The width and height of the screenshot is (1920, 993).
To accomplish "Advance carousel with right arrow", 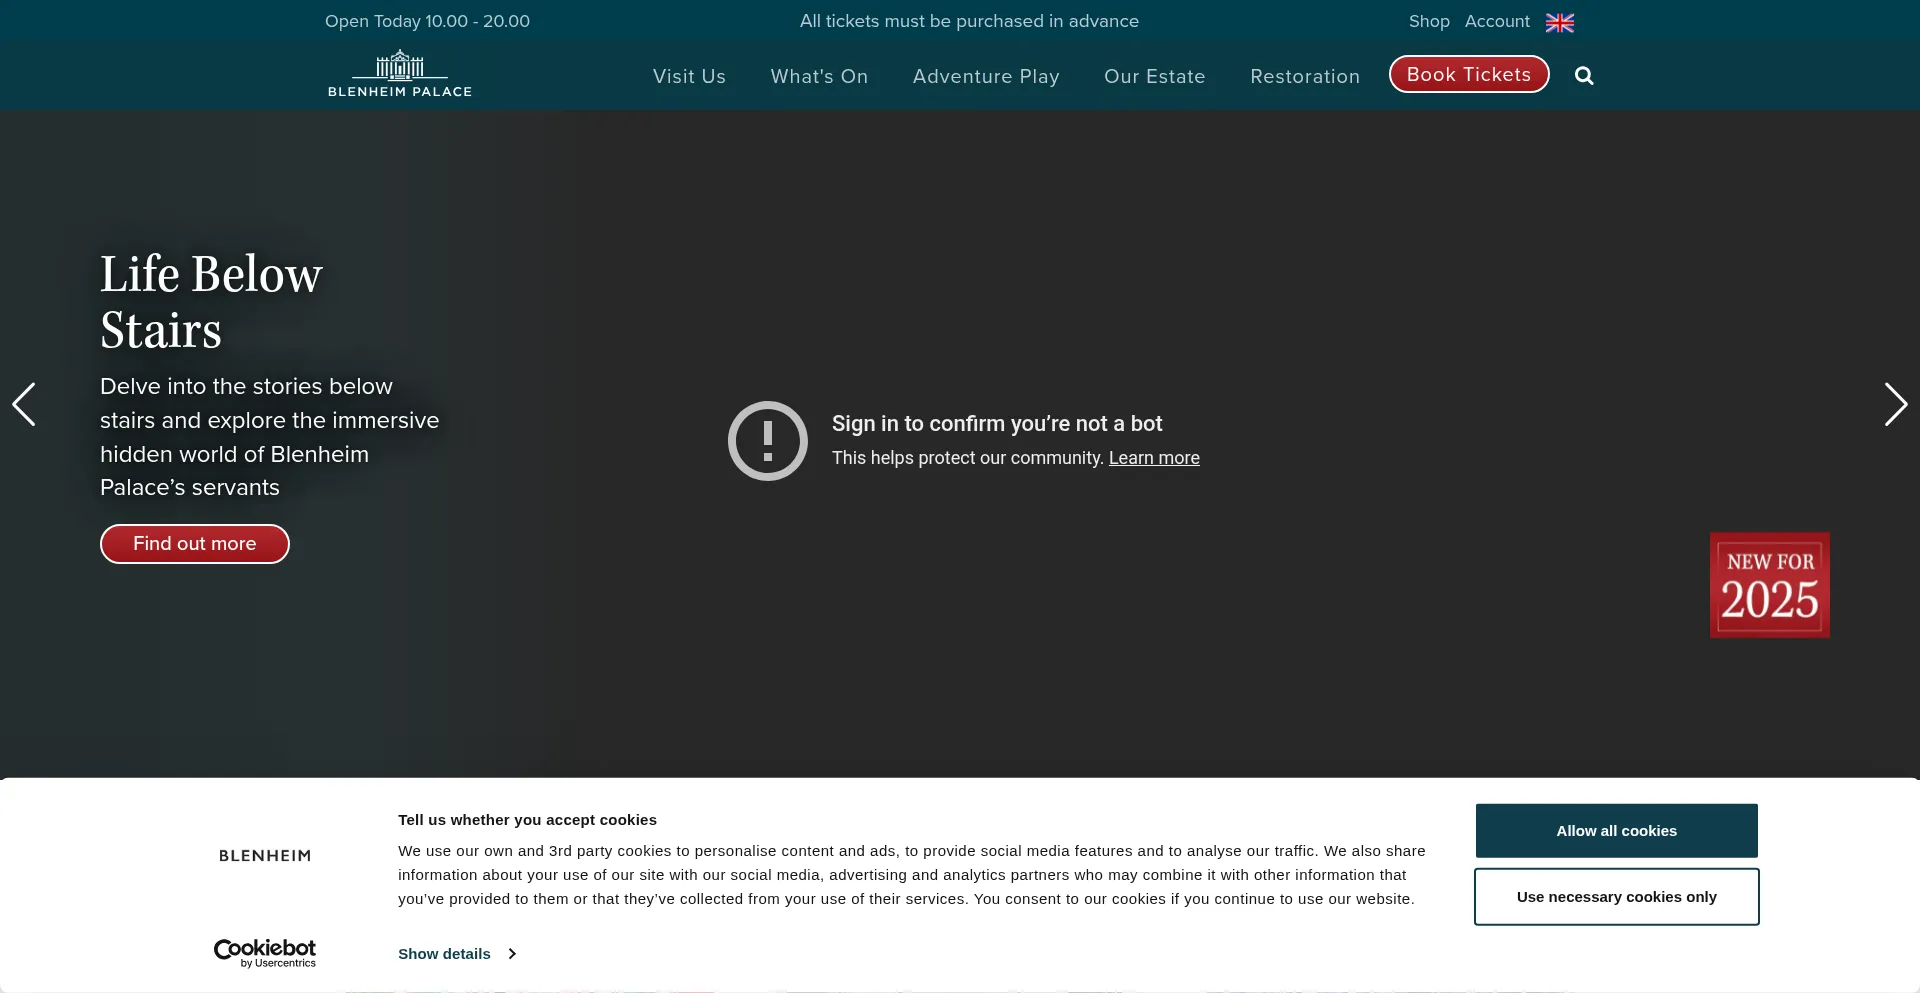I will click(x=1895, y=404).
